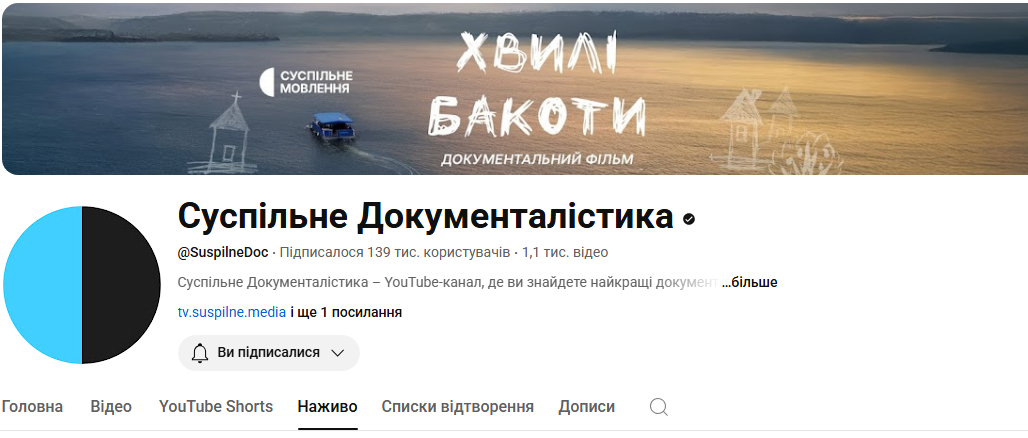Screen dimensions: 1028x438
Task: Select the Списки відтворення tab
Action: tap(458, 407)
